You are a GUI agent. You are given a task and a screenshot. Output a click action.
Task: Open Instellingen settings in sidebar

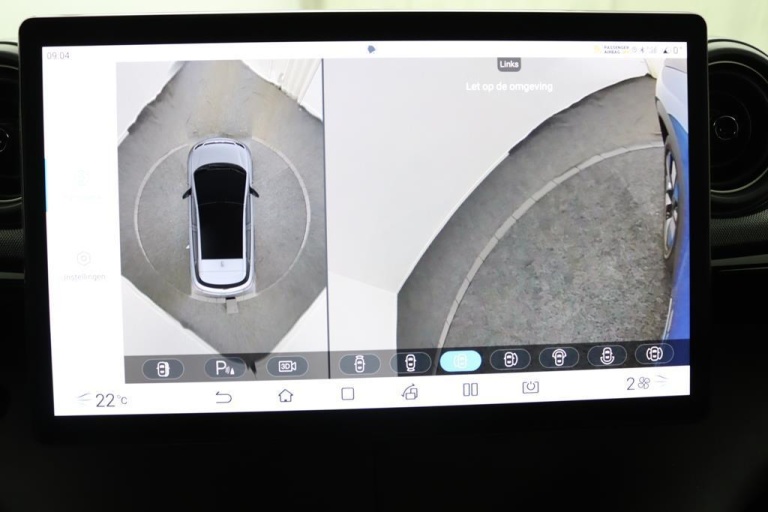click(x=84, y=266)
